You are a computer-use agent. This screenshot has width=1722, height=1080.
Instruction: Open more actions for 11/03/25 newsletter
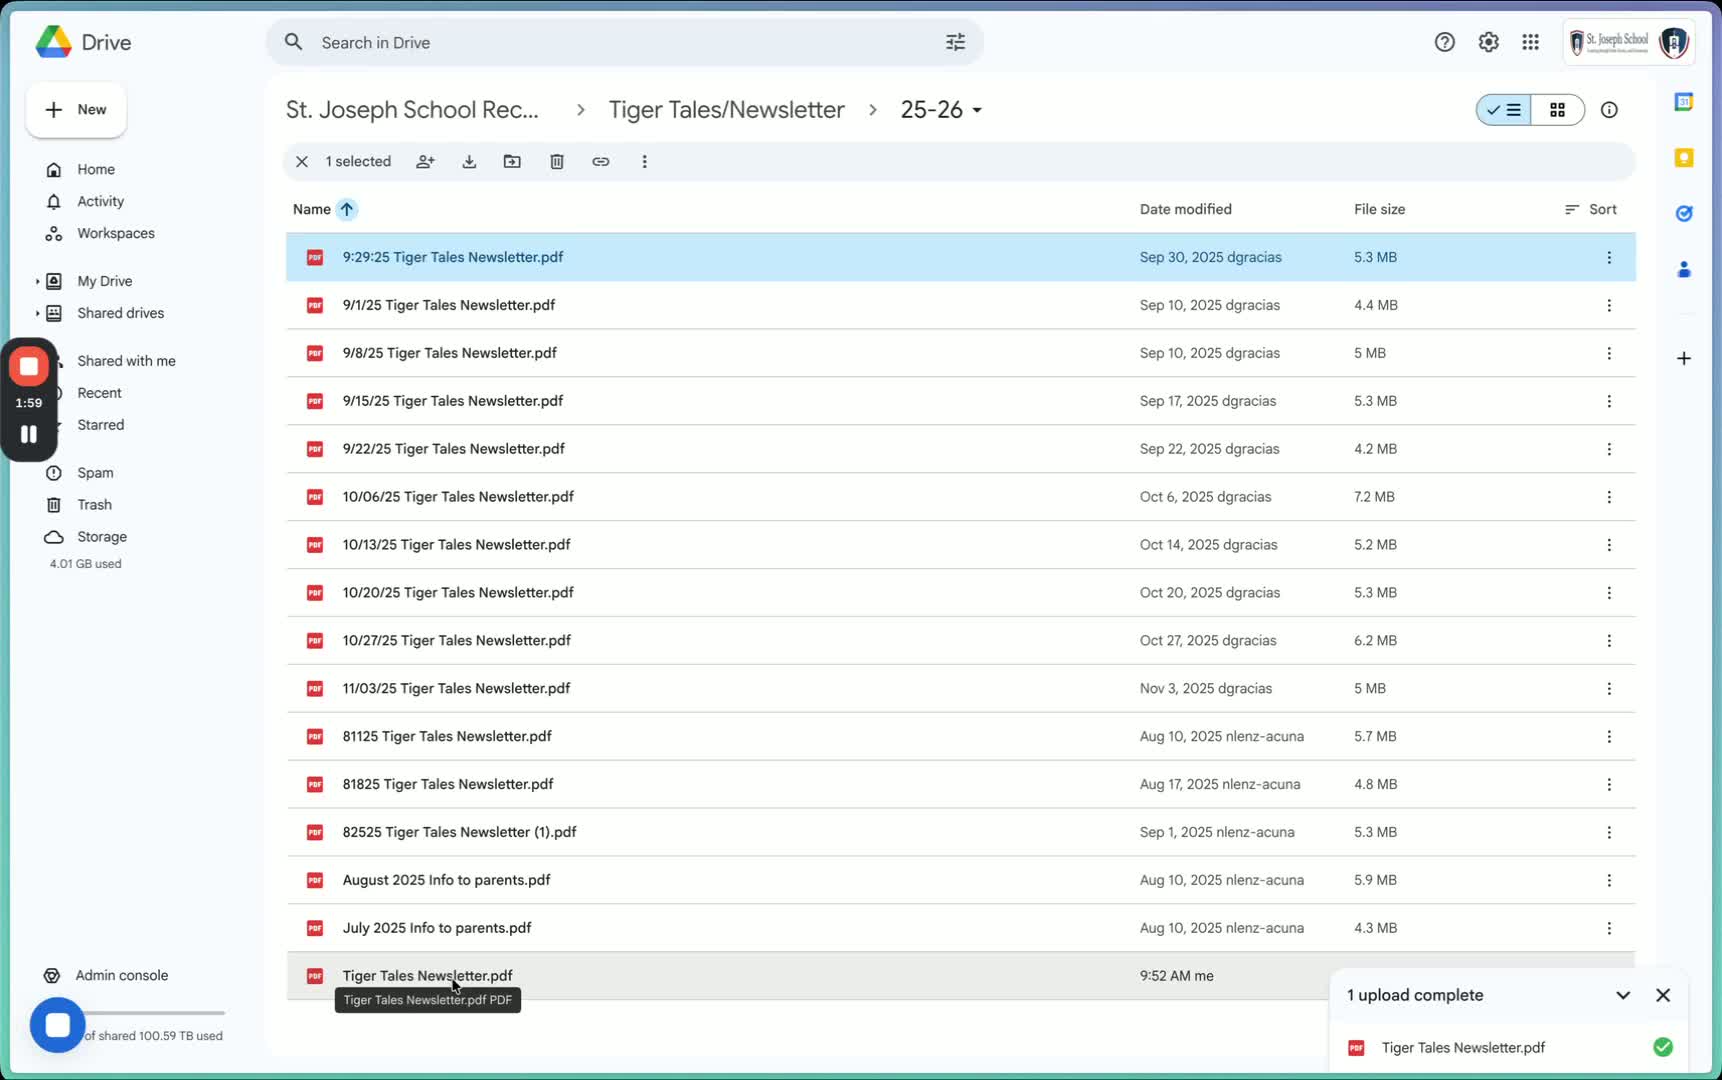(x=1609, y=688)
